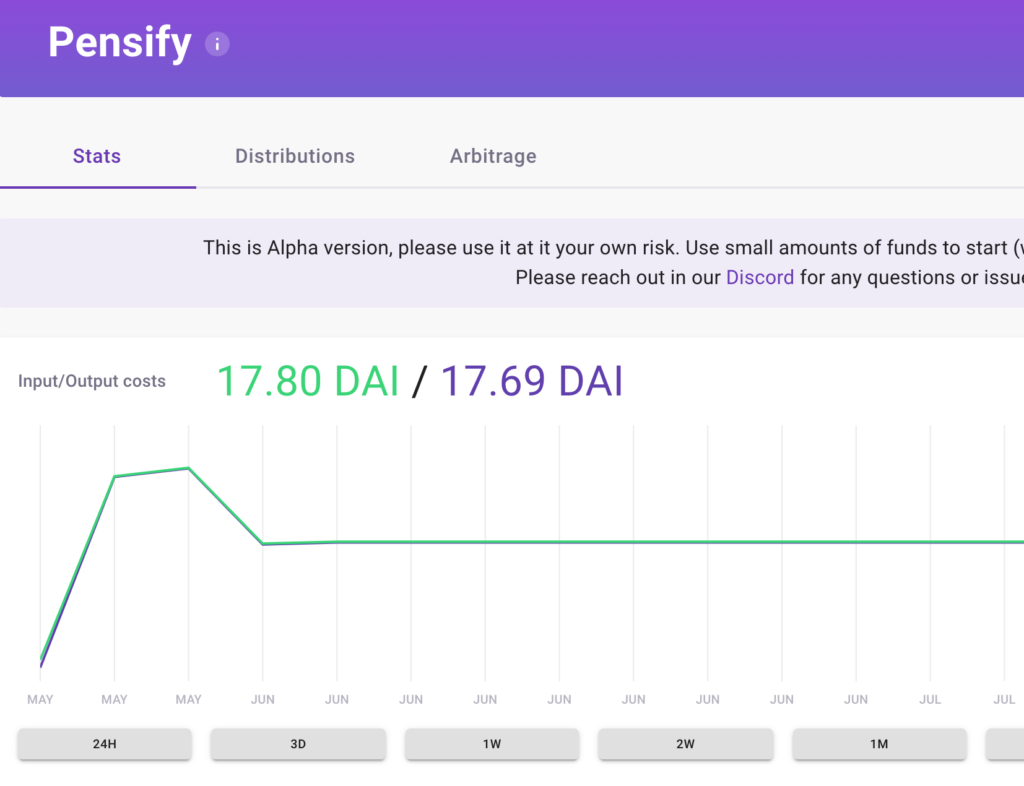Click the first JUL label on the chart axis
1024x786 pixels.
(x=930, y=700)
